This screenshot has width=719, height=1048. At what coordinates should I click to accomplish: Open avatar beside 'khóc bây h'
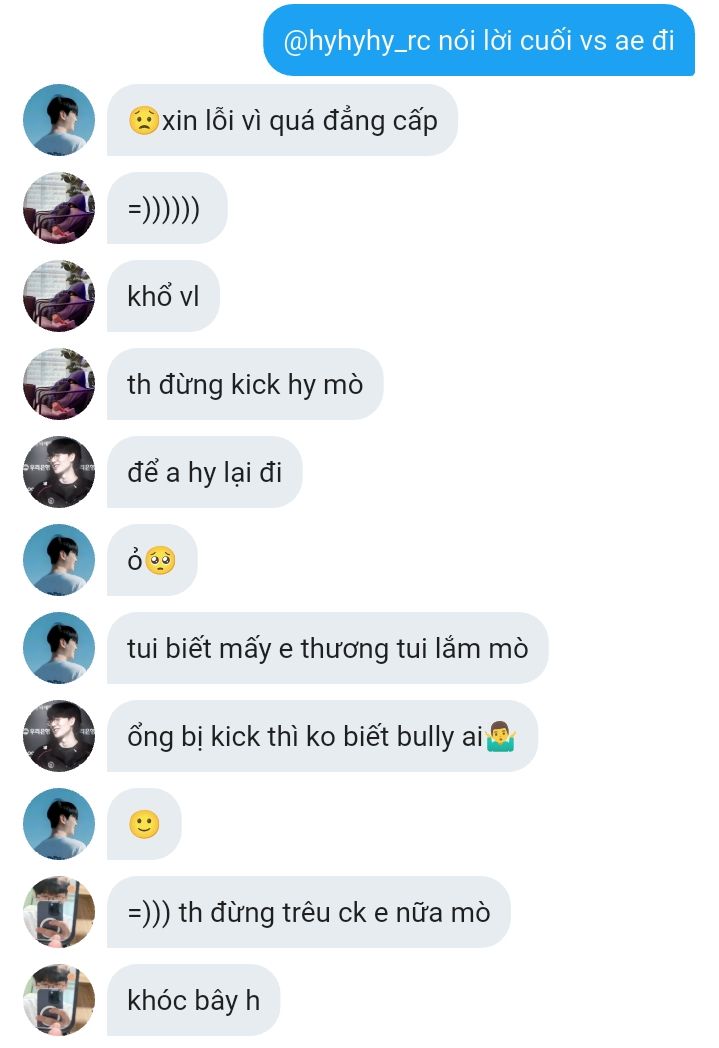click(x=59, y=1000)
